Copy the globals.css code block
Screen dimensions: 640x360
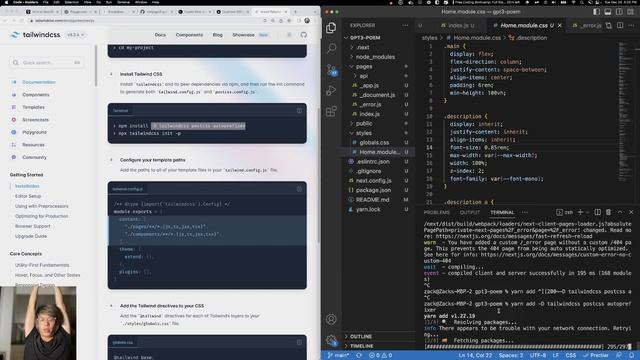click(299, 342)
